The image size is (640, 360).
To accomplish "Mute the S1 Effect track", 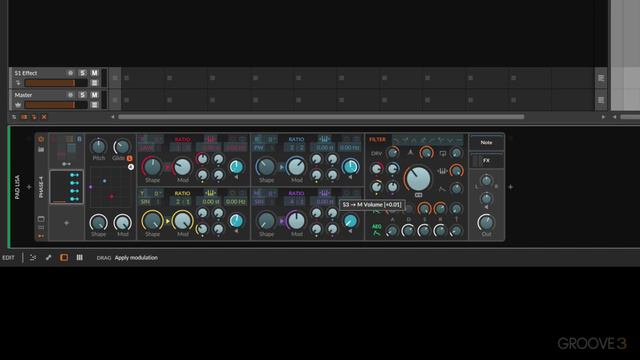I will pyautogui.click(x=94, y=73).
